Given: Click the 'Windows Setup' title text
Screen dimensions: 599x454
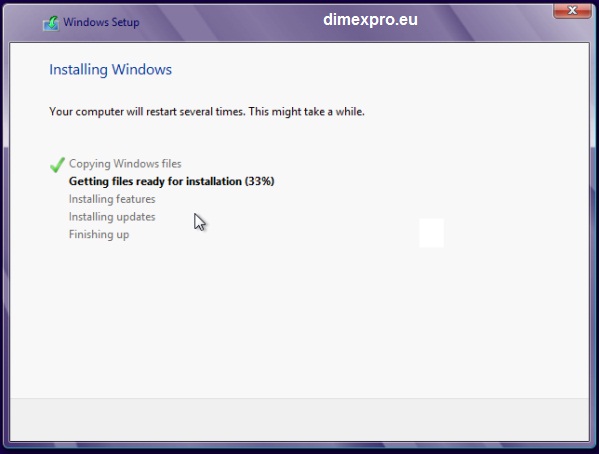Looking at the screenshot, I should tap(101, 22).
